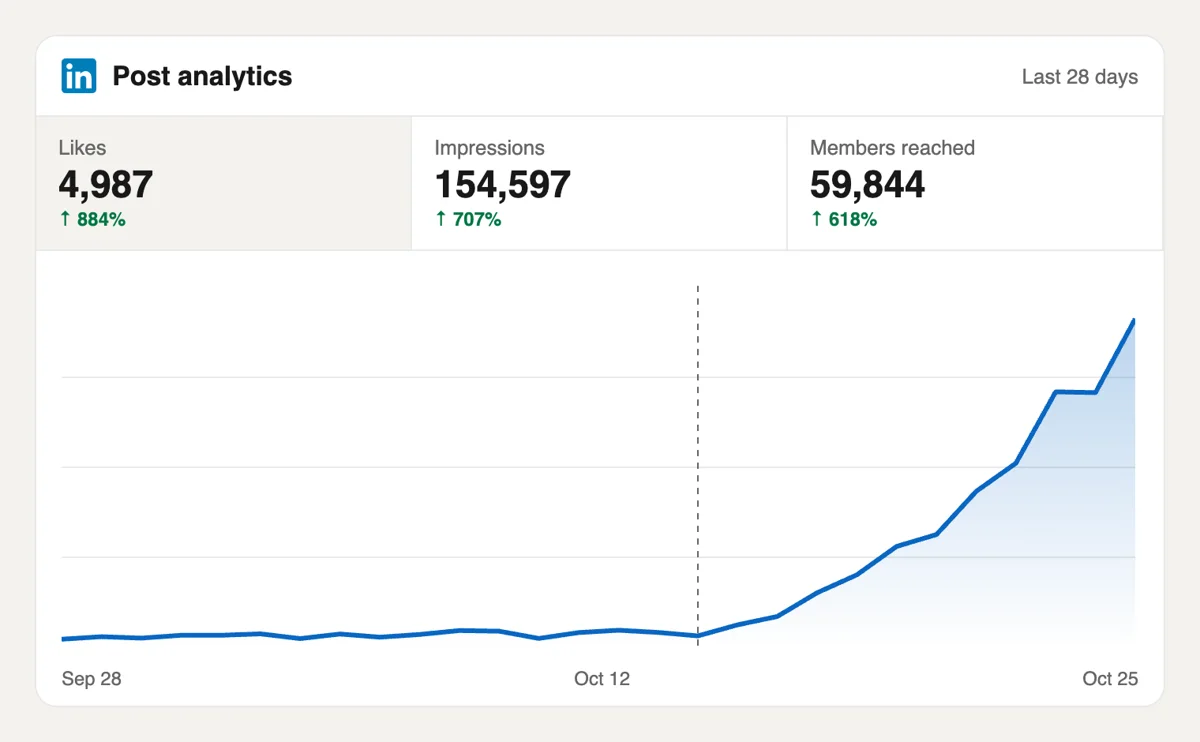Click the 4,987 likes value

pyautogui.click(x=106, y=185)
